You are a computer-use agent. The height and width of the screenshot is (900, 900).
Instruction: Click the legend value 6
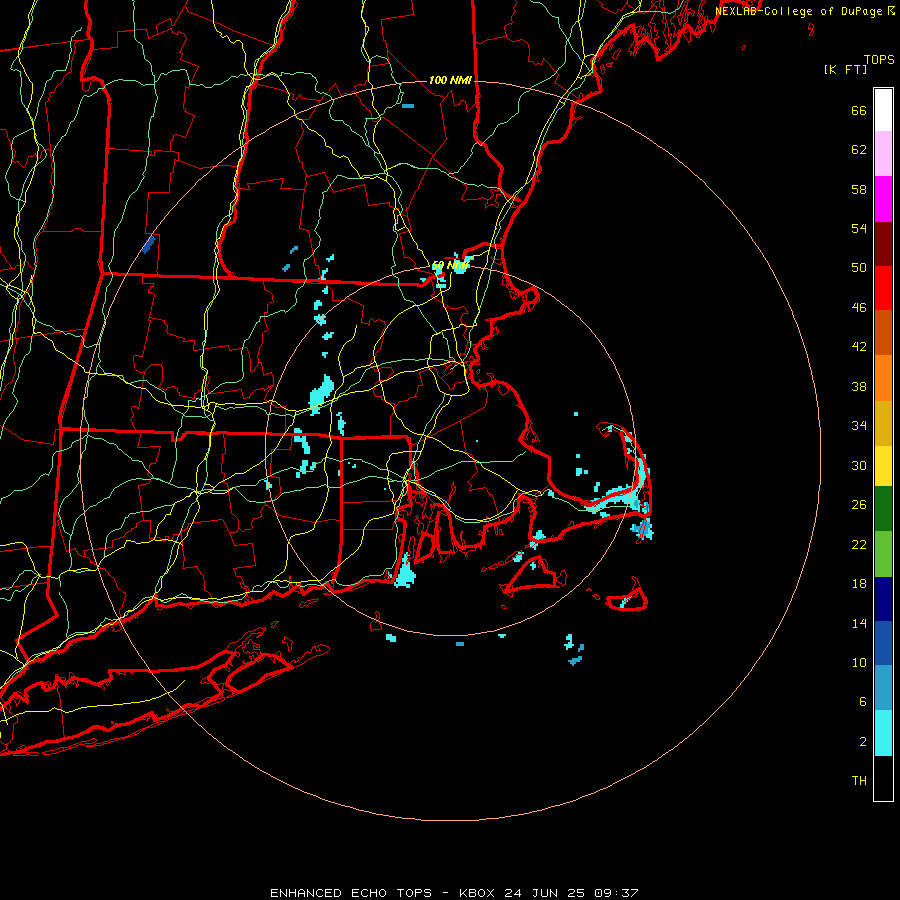862,701
